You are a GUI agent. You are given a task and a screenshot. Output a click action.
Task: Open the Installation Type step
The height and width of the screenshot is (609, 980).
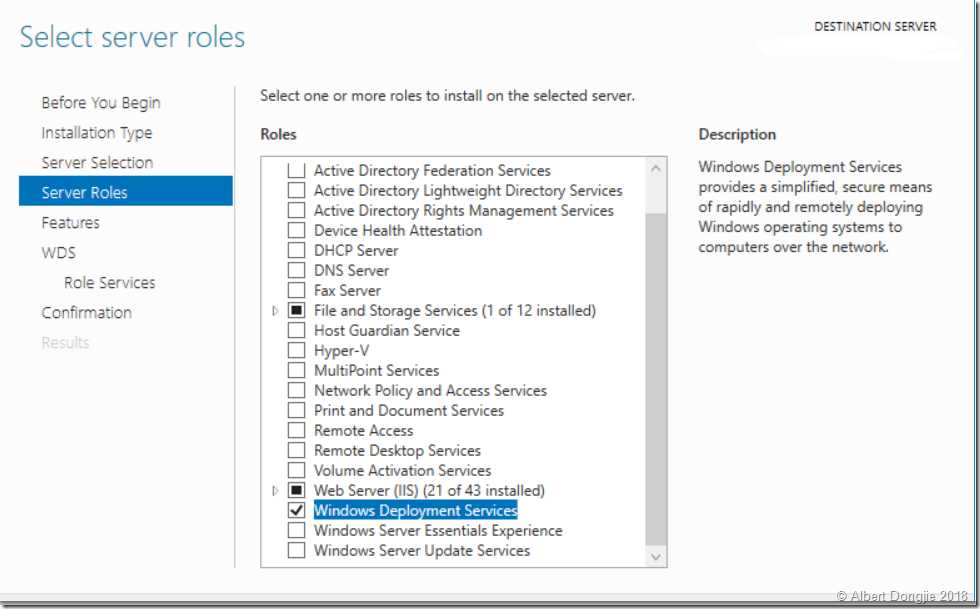click(x=97, y=133)
